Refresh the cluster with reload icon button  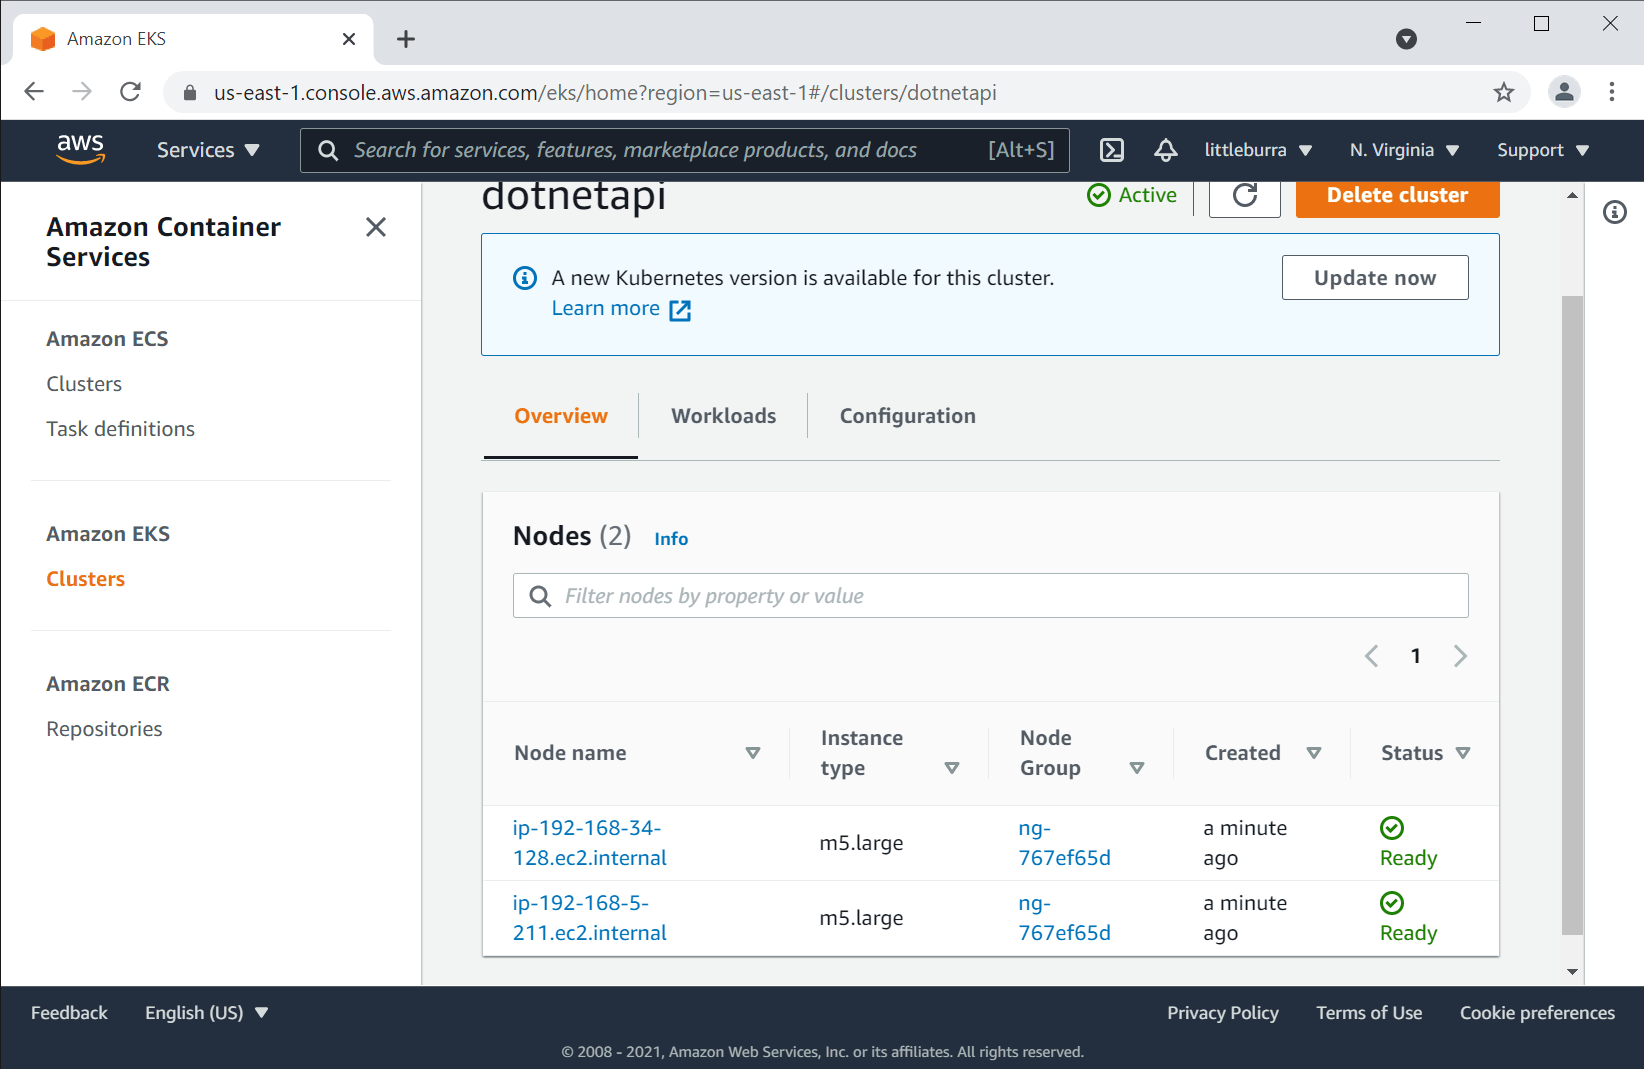[1245, 196]
